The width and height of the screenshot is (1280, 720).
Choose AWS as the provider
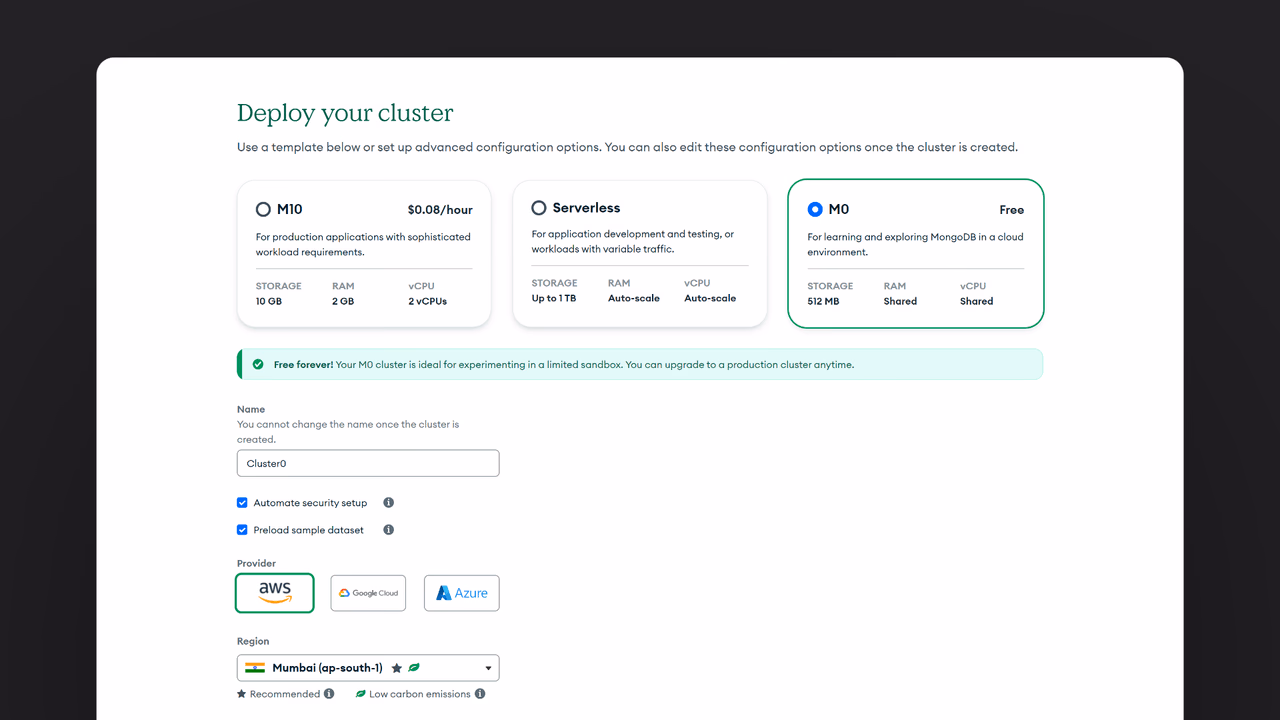(275, 593)
